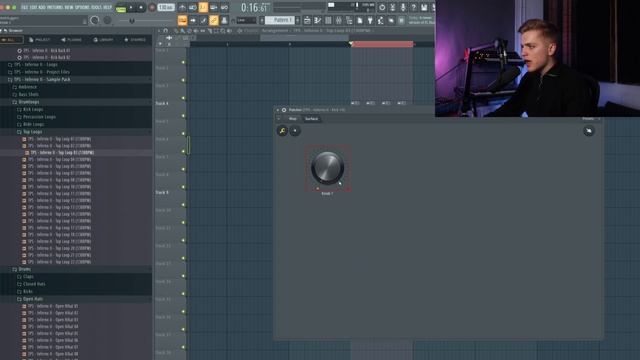640x360 pixels.
Task: Open the Channel rack view icon
Action: click(328, 20)
